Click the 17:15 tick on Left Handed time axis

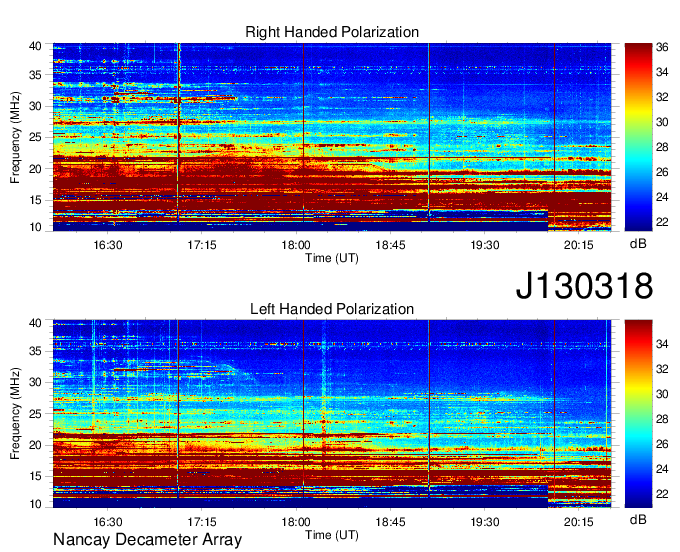coord(202,522)
